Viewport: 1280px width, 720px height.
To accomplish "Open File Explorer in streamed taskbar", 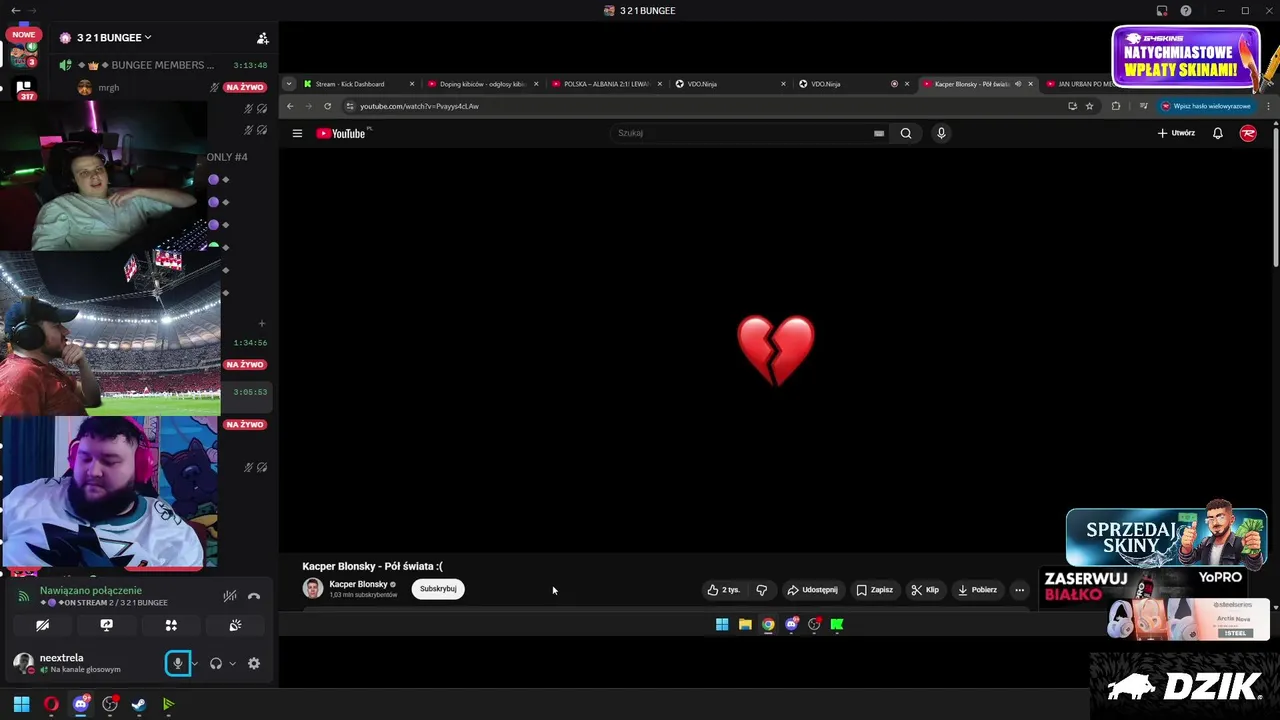I will click(x=745, y=624).
